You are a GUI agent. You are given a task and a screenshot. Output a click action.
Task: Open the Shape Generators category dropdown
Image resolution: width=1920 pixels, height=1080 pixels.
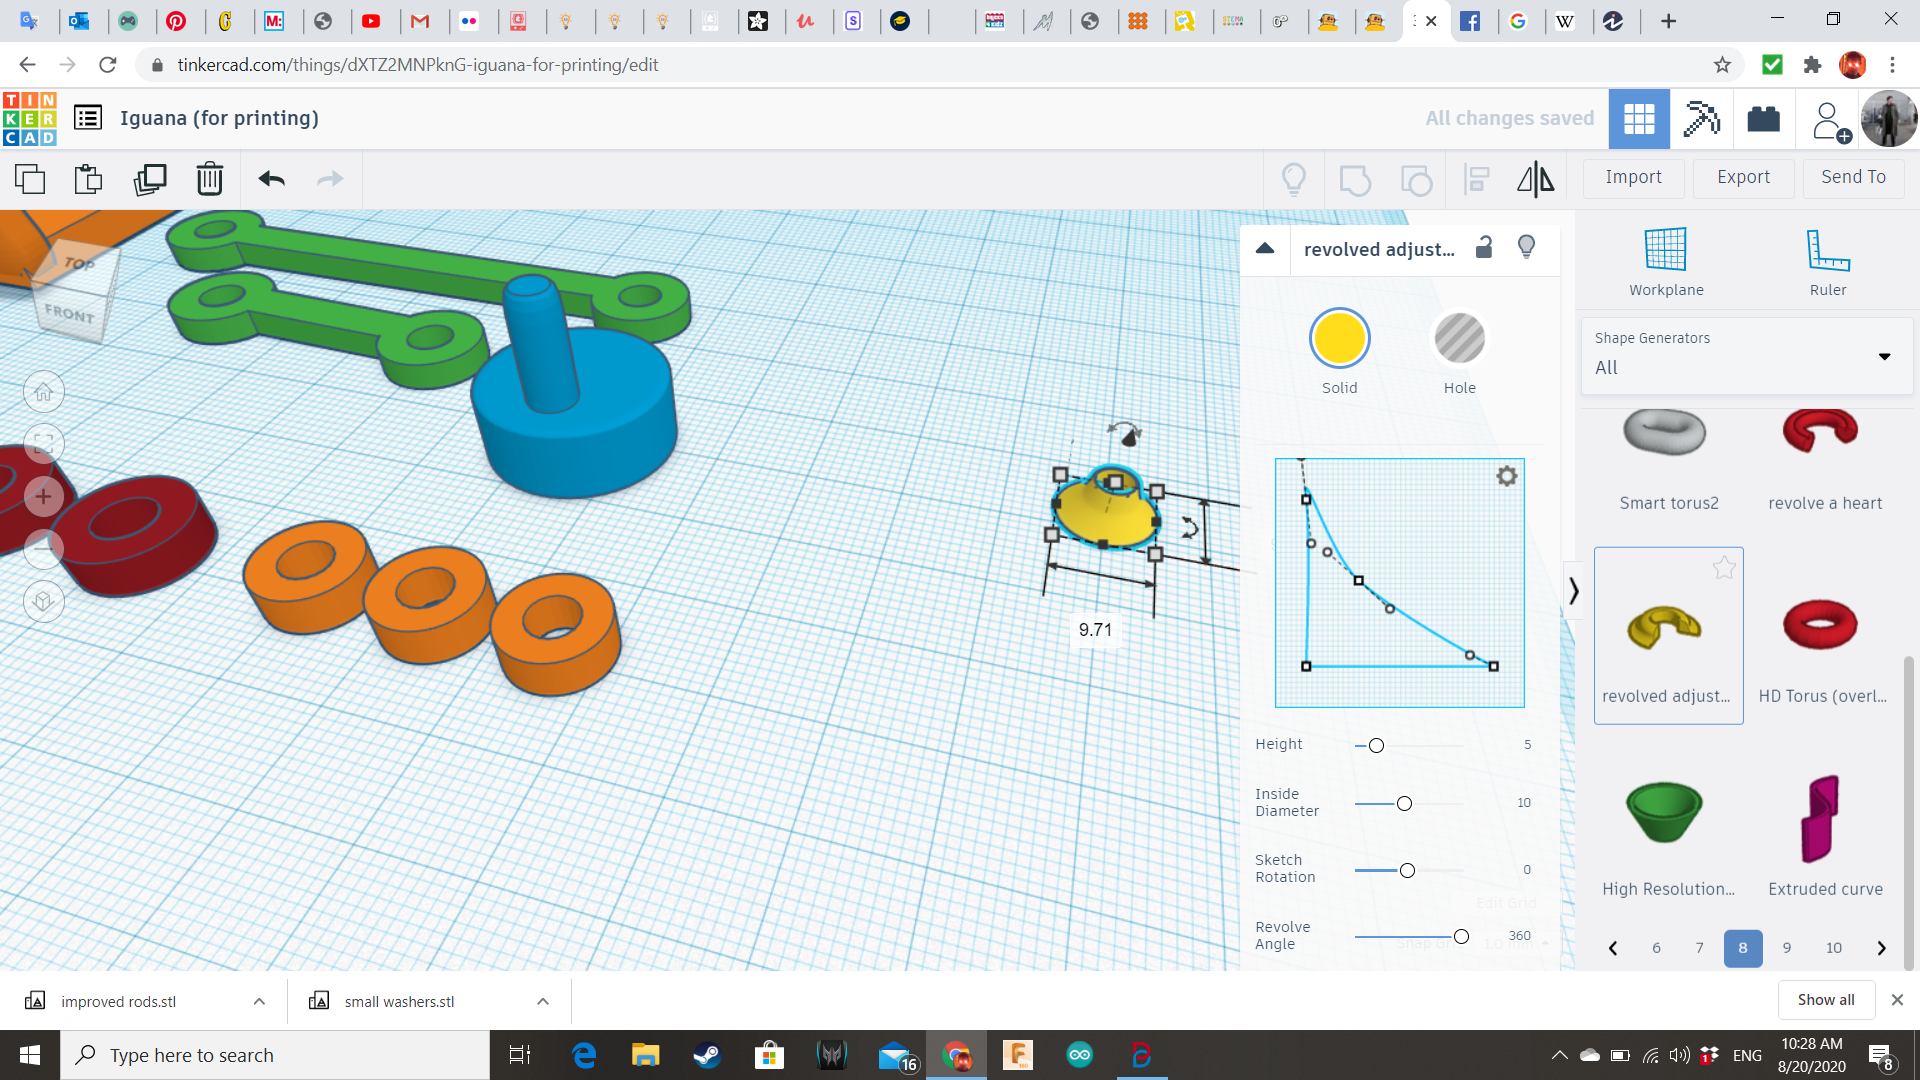coord(1884,357)
